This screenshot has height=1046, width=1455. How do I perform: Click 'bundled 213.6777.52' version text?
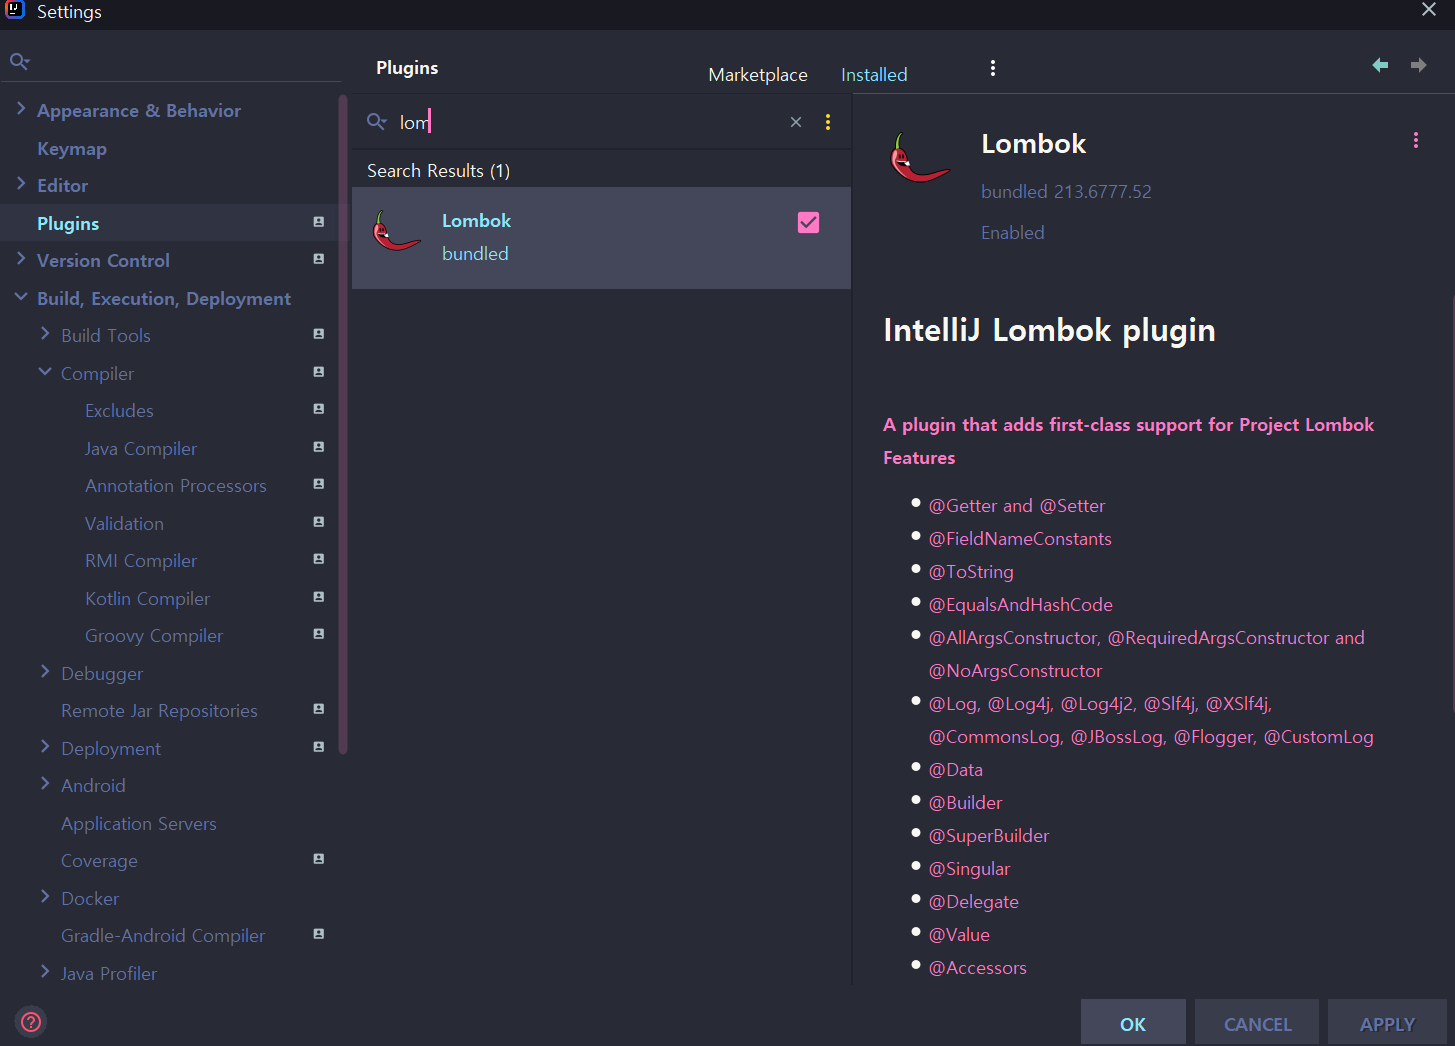pos(1066,192)
